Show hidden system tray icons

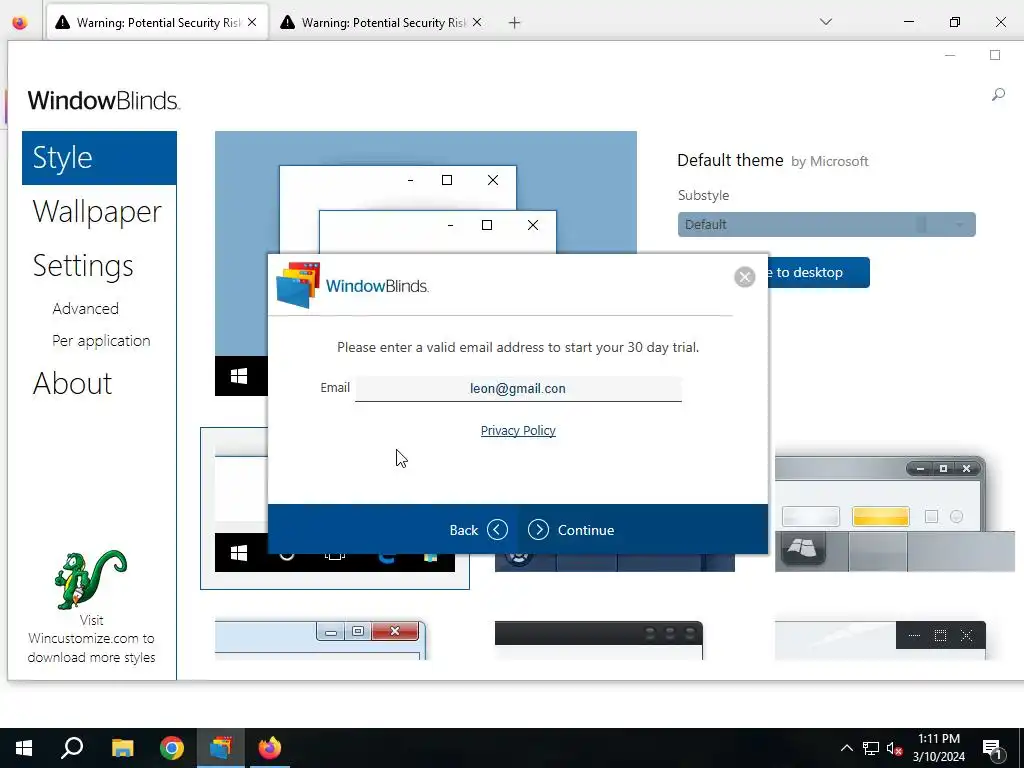coord(846,748)
